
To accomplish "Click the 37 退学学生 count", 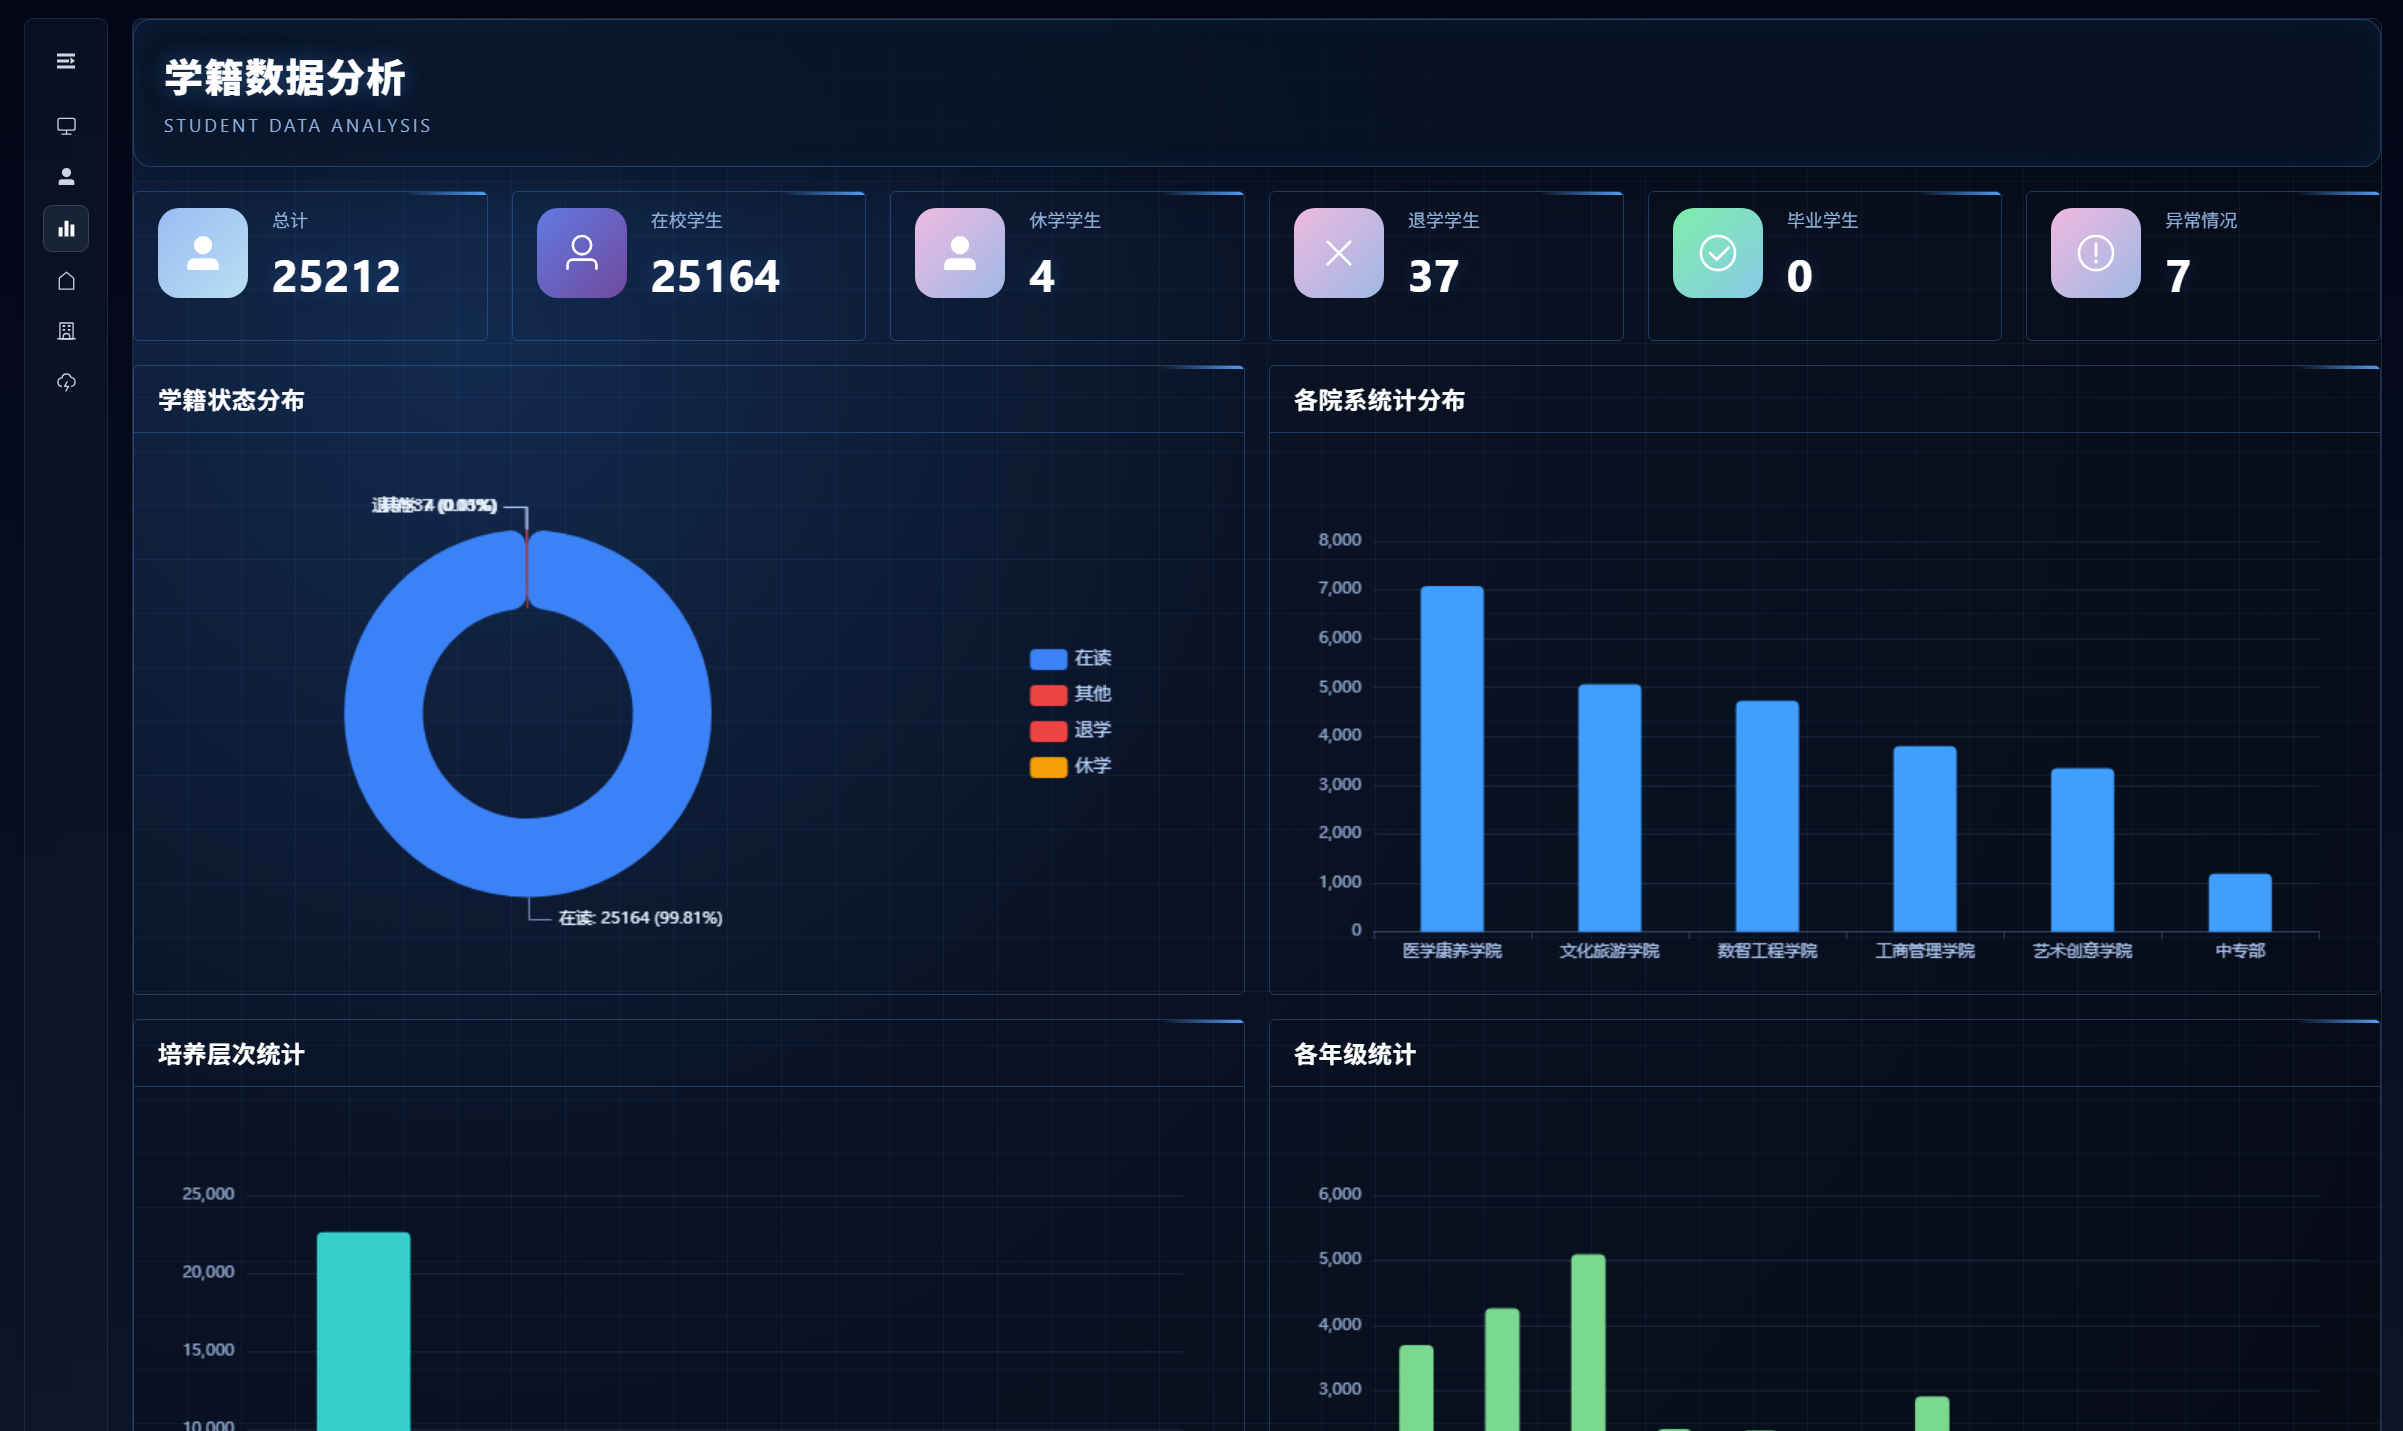I will 1434,276.
